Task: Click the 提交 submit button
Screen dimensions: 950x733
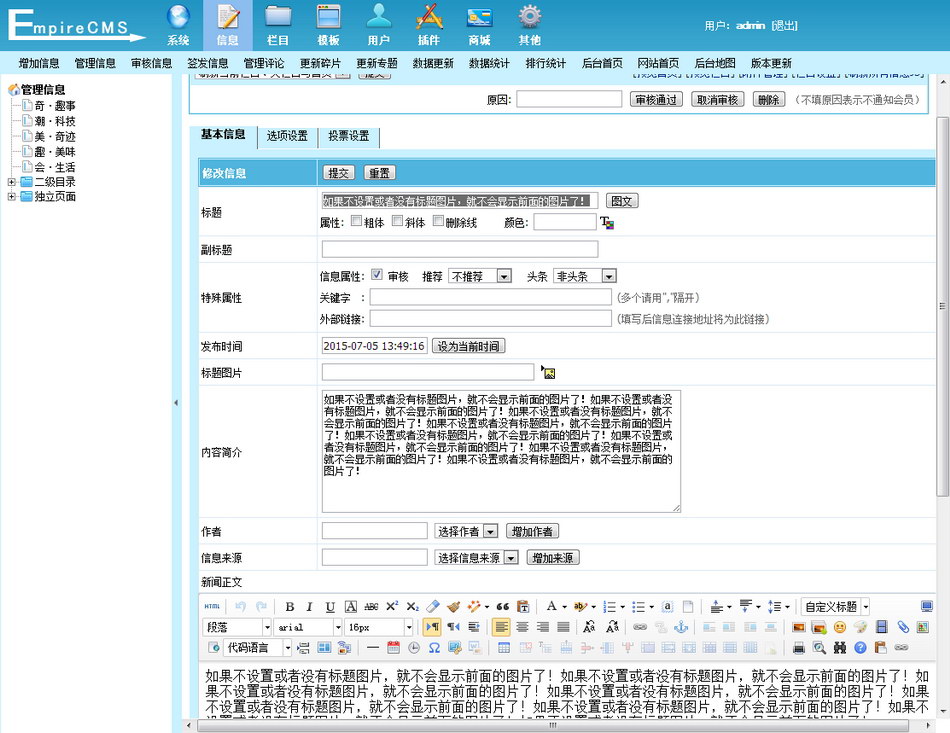Action: tap(338, 173)
